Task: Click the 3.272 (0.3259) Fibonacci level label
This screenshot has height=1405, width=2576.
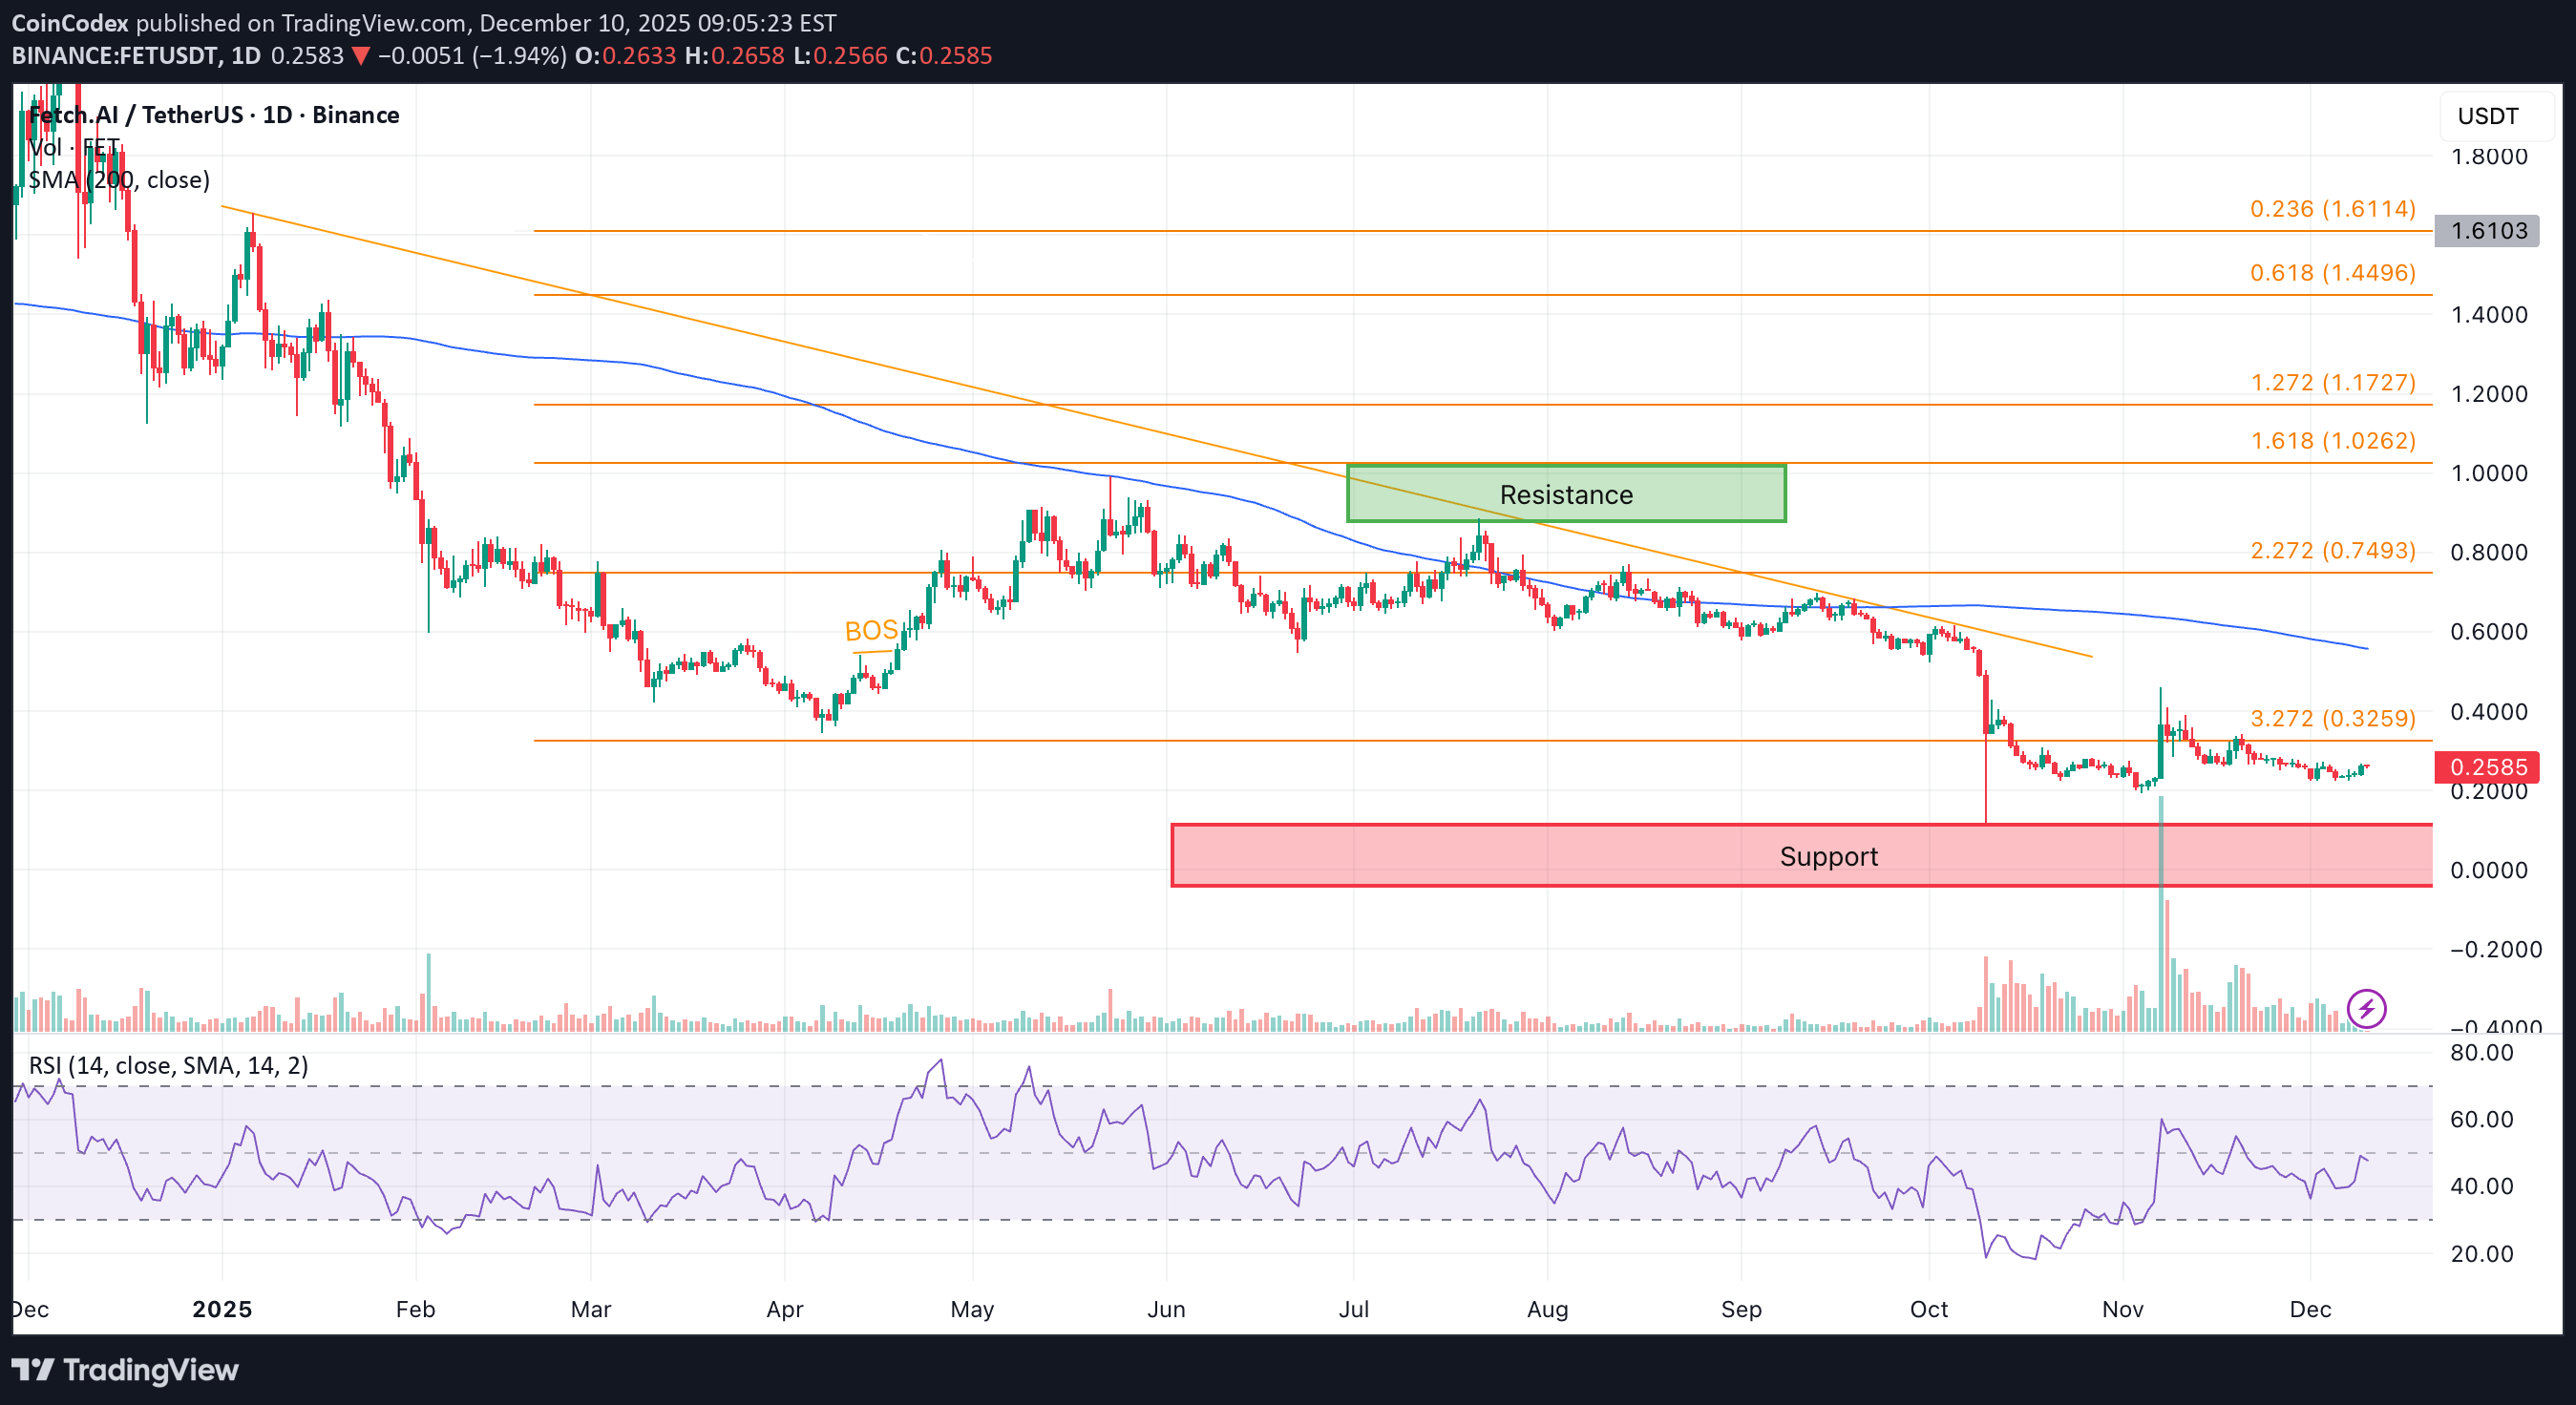Action: point(2332,718)
